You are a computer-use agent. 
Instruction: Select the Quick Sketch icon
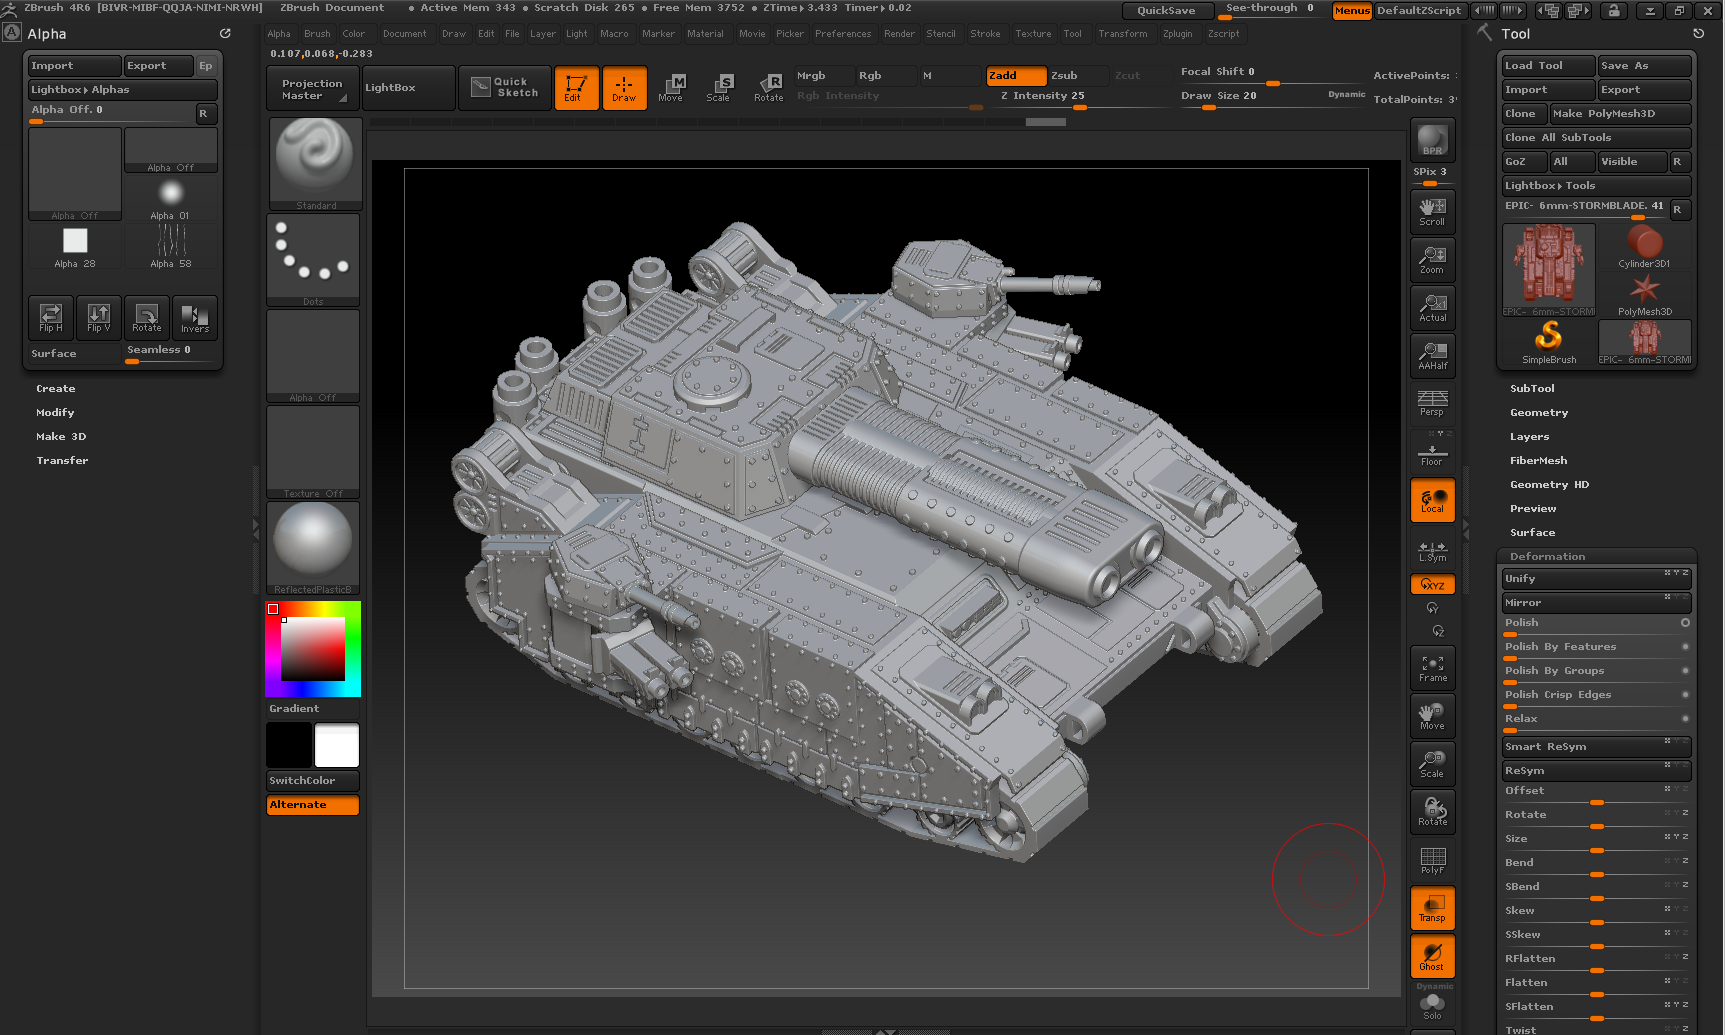click(505, 87)
